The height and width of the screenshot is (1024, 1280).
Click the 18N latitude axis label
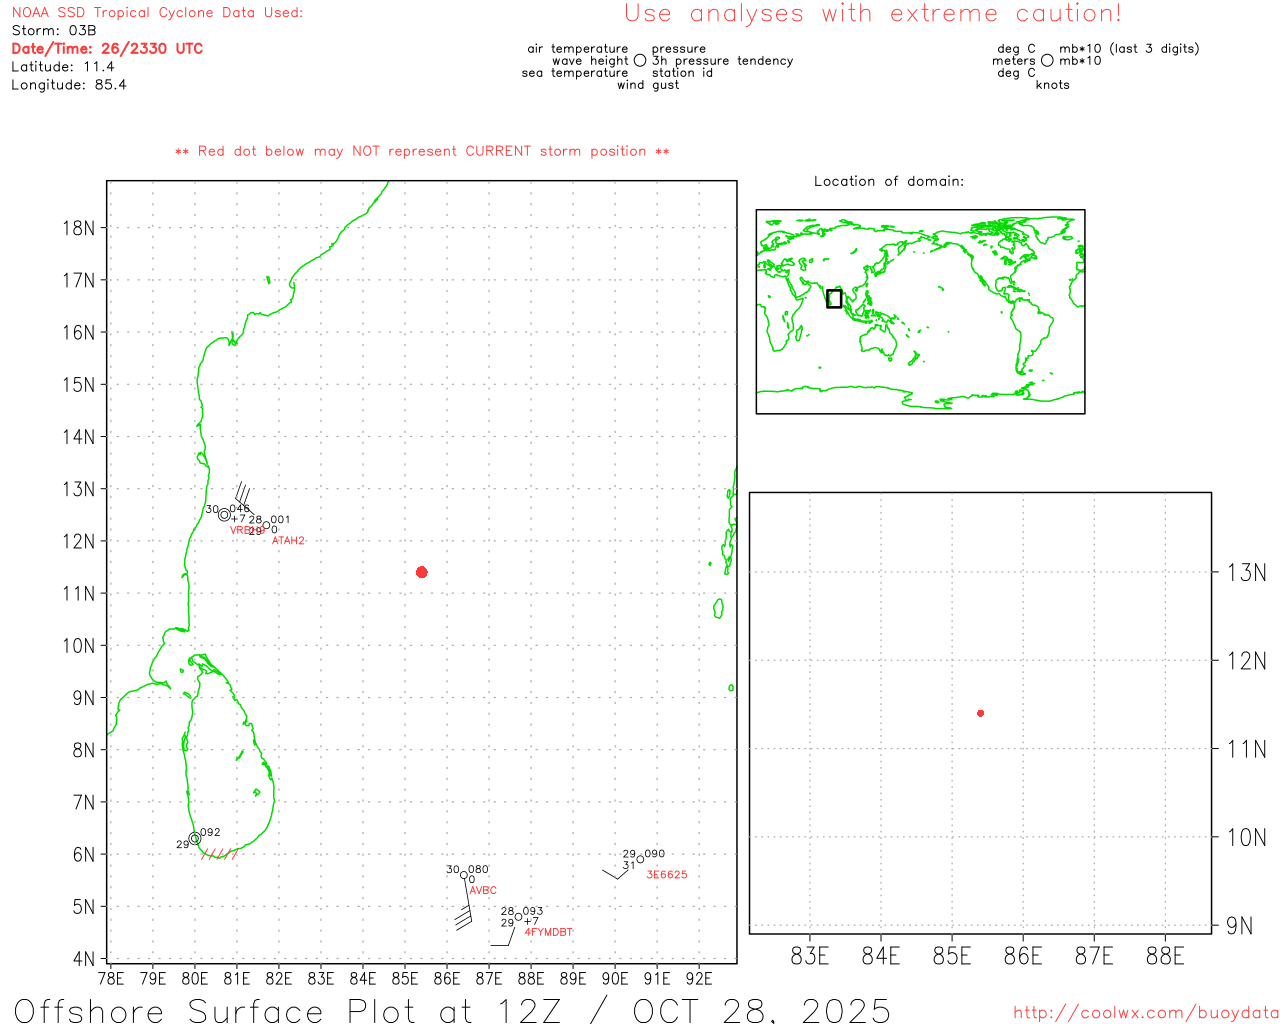point(78,228)
